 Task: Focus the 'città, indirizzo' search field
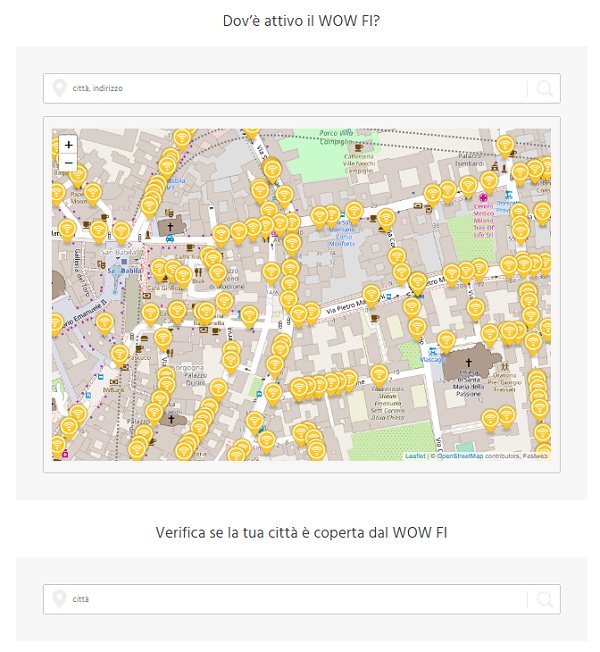(x=301, y=89)
